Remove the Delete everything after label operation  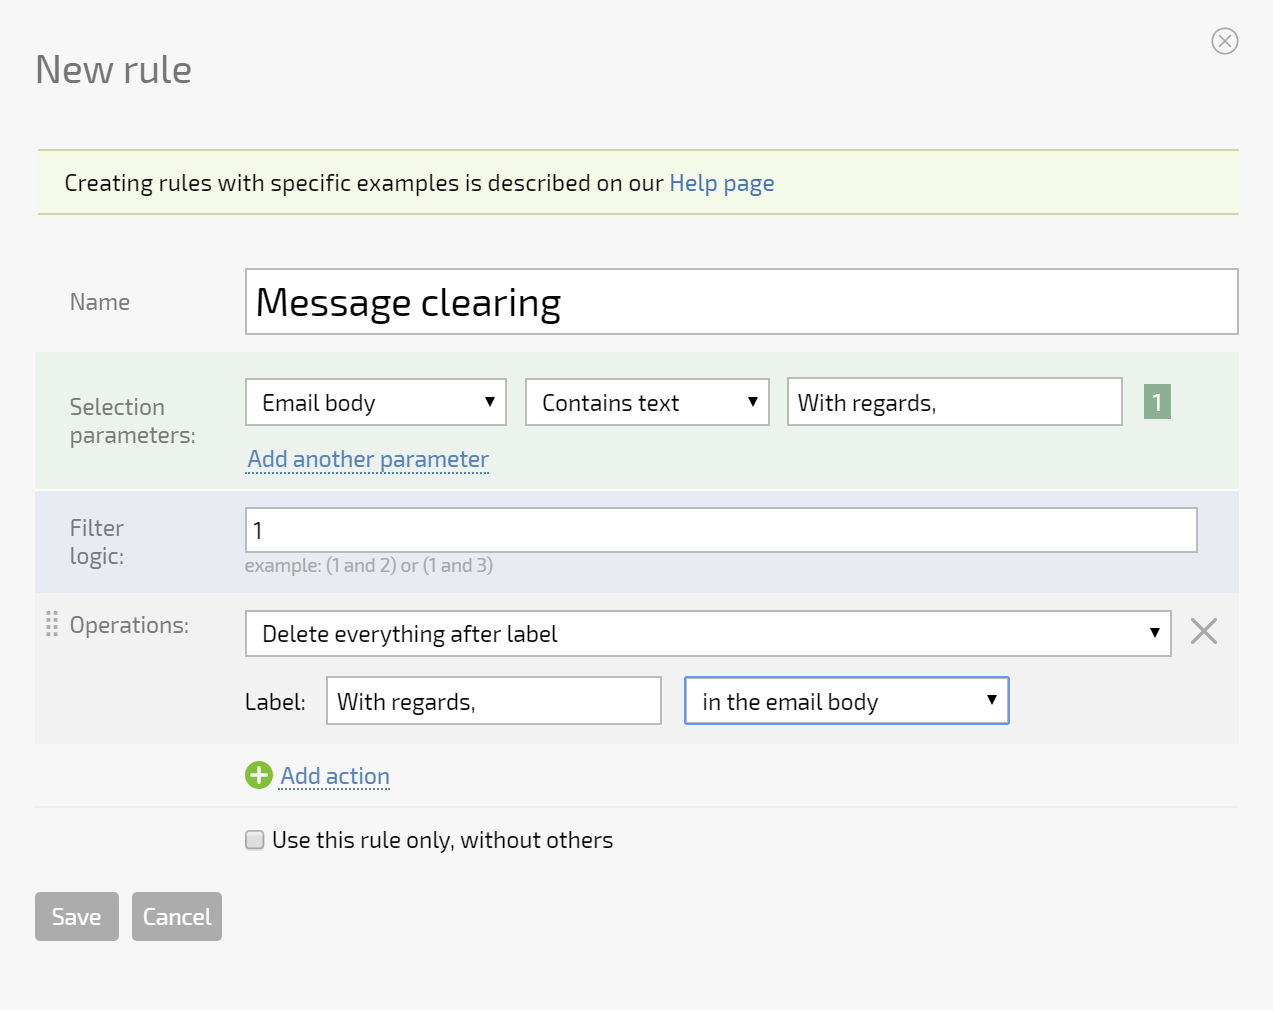point(1204,631)
